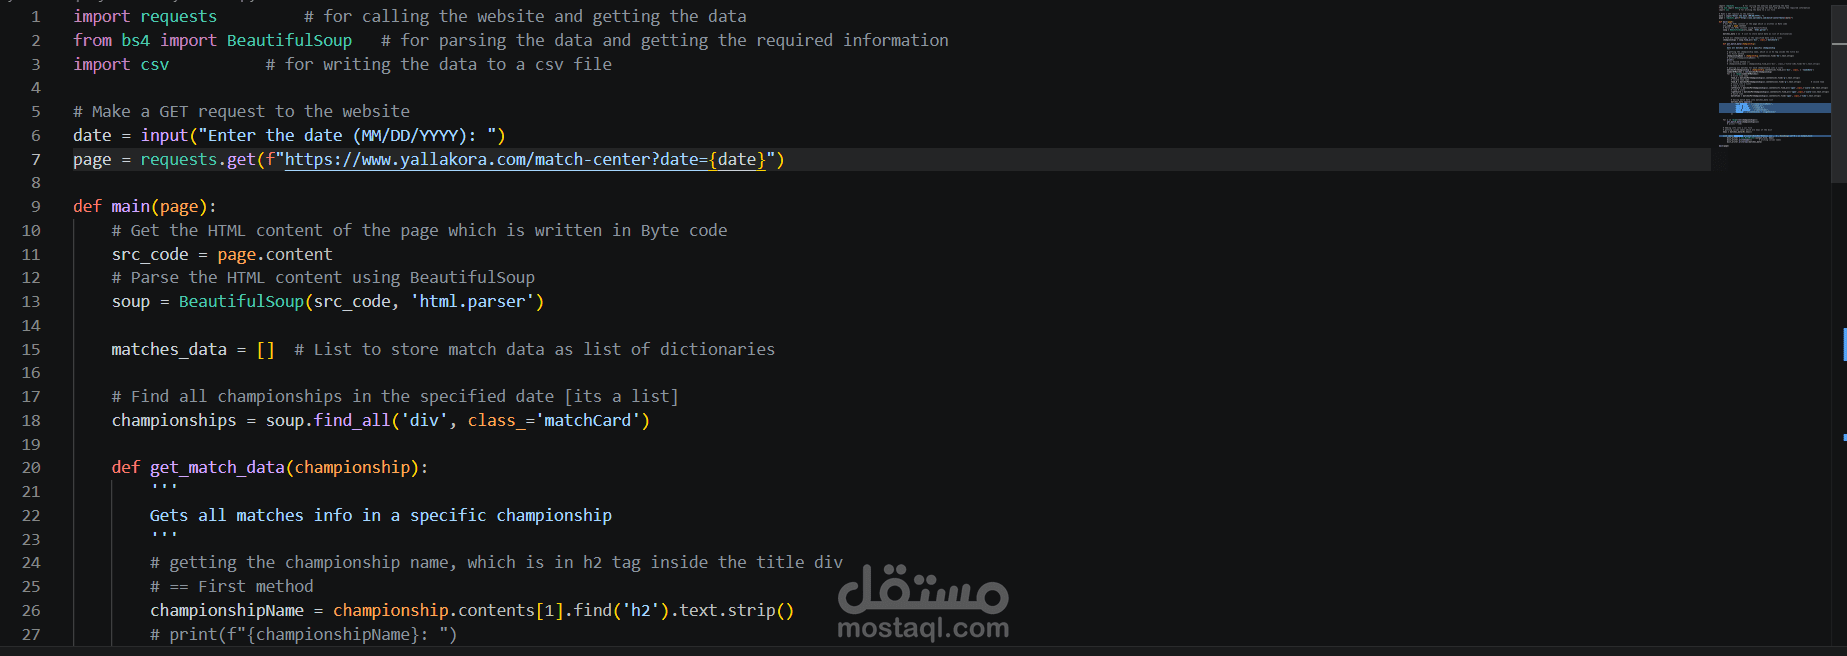Click the 'matchCard' string on line 18
This screenshot has width=1847, height=656.
[588, 421]
